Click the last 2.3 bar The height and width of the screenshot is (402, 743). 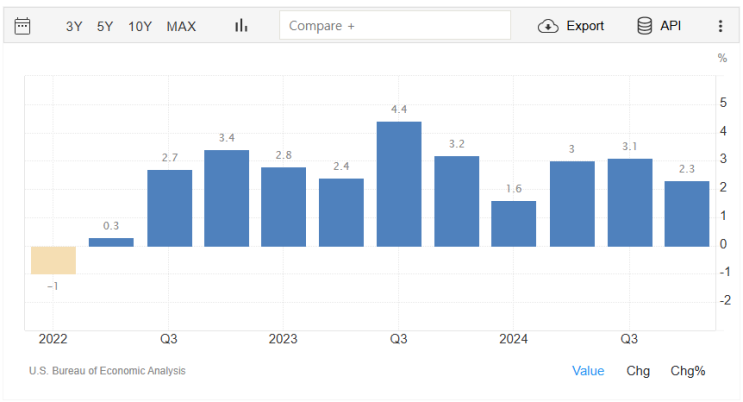[687, 214]
